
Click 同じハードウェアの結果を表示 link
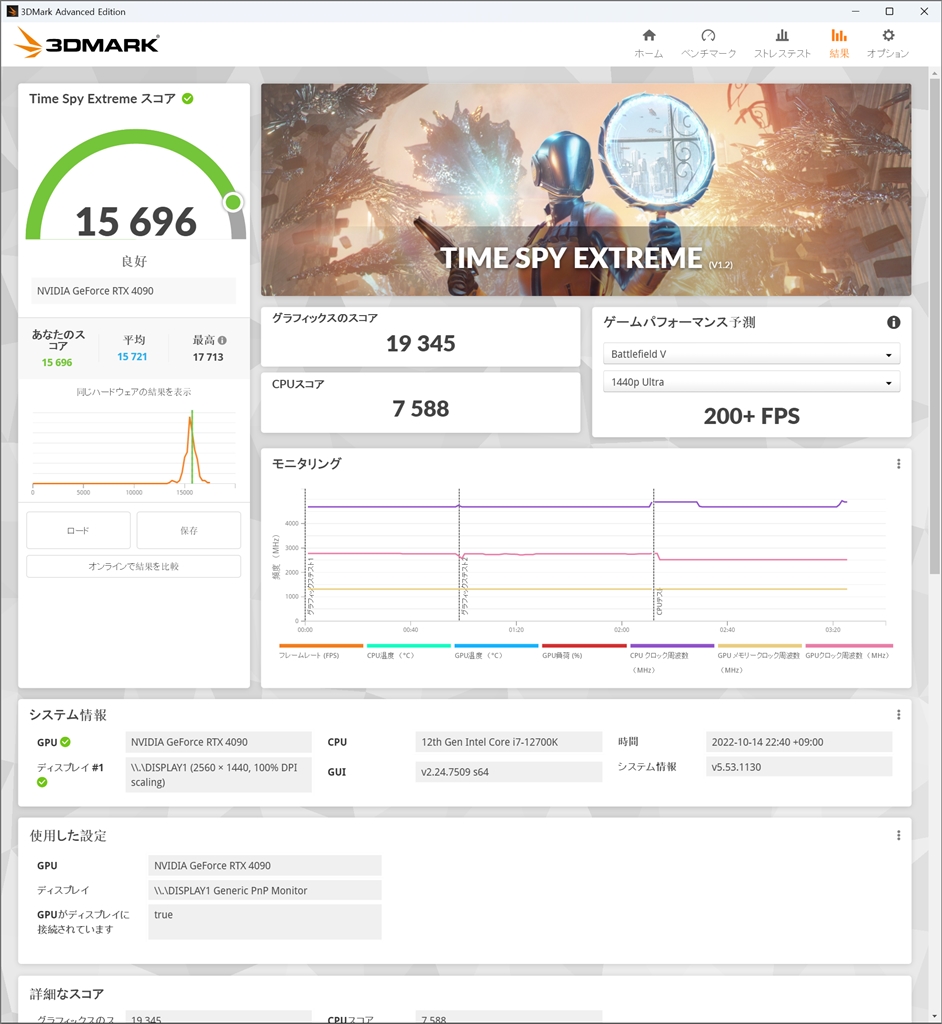tap(134, 392)
